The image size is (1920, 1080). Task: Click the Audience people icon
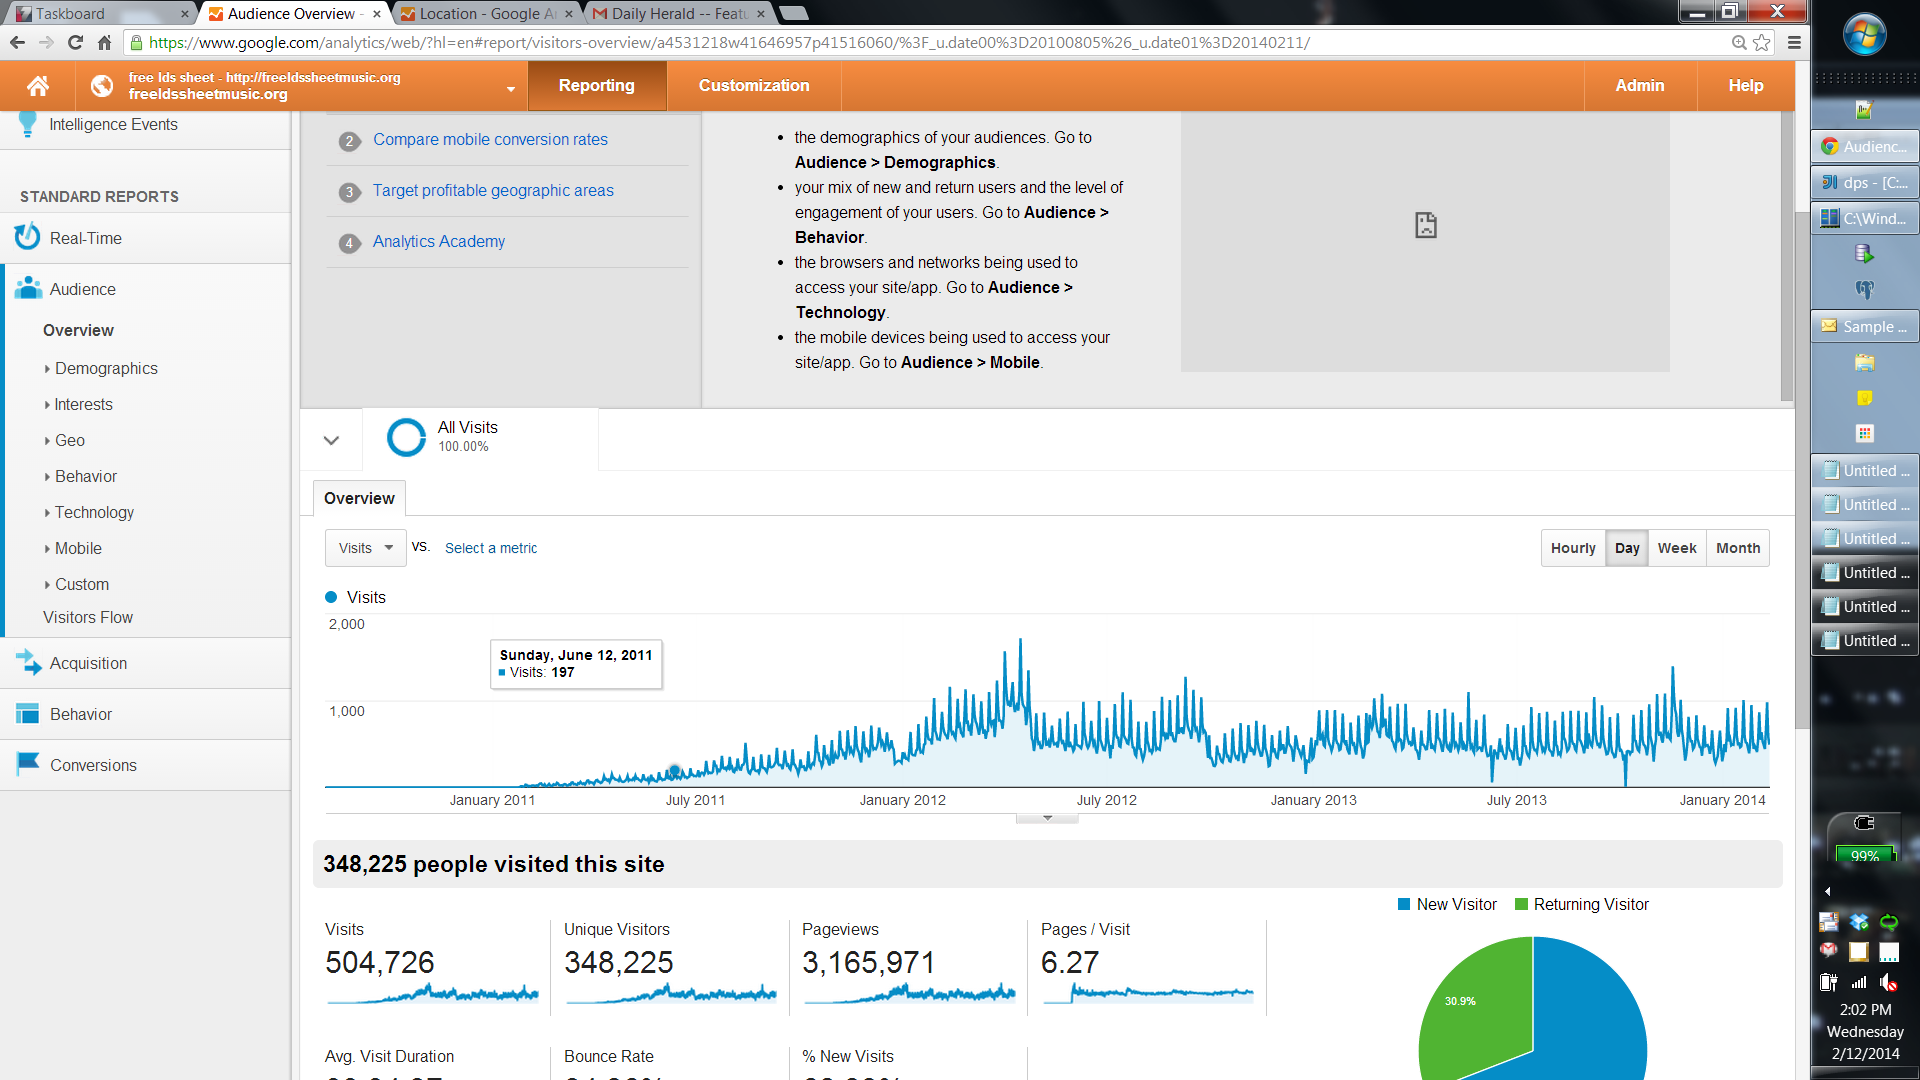coord(28,288)
